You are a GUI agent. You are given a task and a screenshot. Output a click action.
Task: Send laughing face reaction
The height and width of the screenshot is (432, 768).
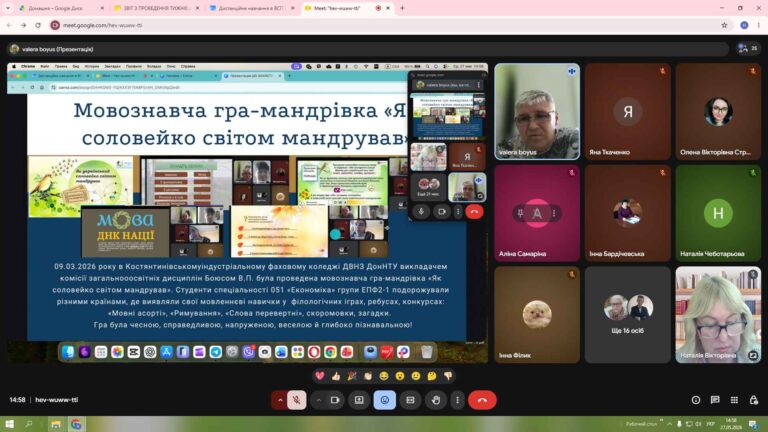click(x=384, y=376)
